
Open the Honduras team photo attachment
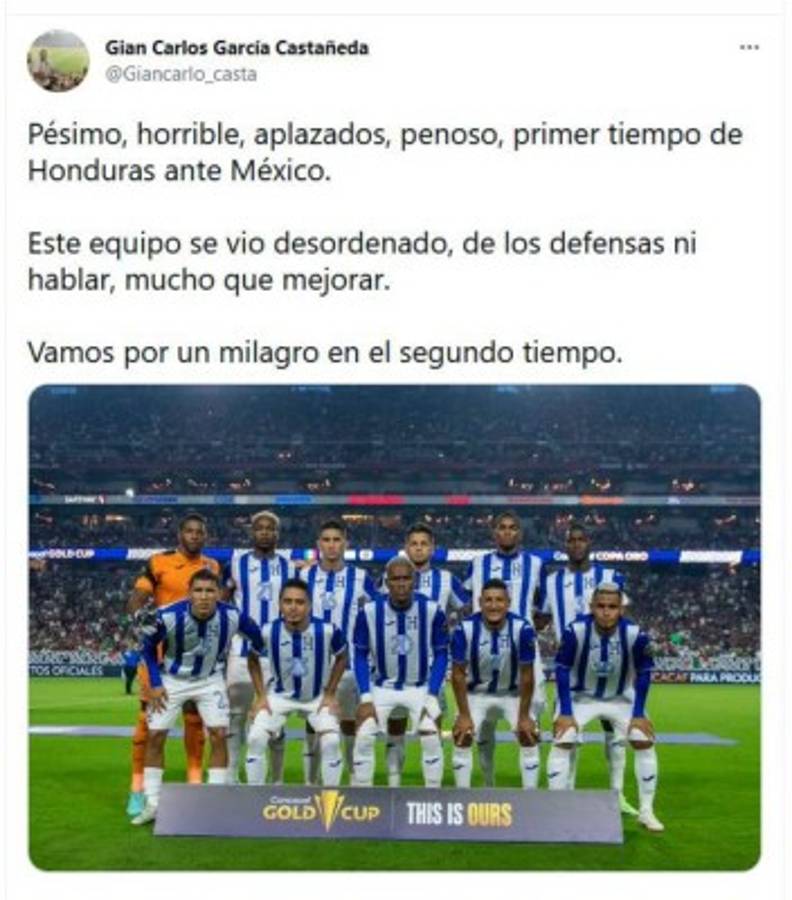pyautogui.click(x=395, y=627)
